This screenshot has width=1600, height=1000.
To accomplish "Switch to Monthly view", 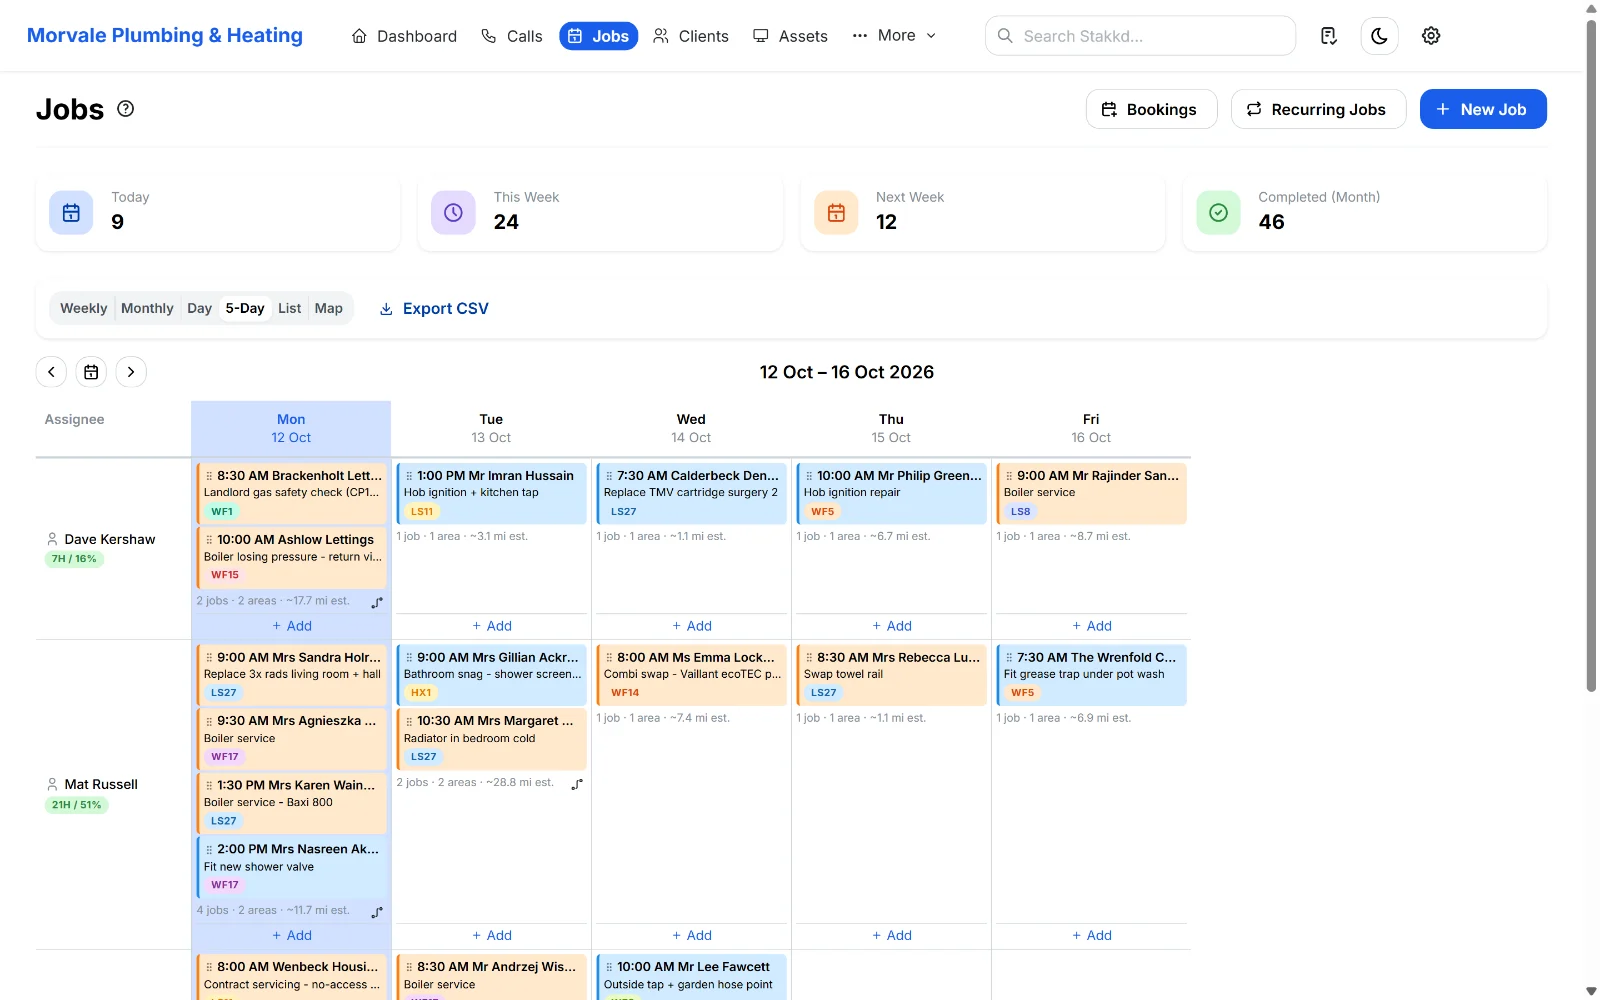I will 147,308.
